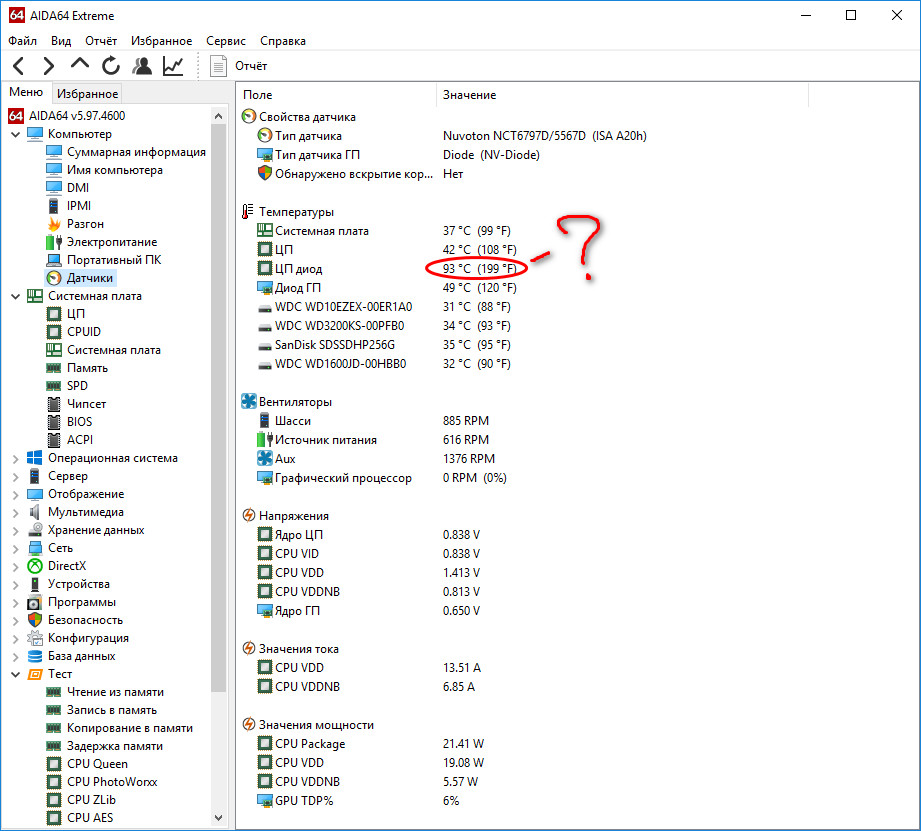Switch to the Меню tab
The height and width of the screenshot is (831, 921).
(x=26, y=92)
